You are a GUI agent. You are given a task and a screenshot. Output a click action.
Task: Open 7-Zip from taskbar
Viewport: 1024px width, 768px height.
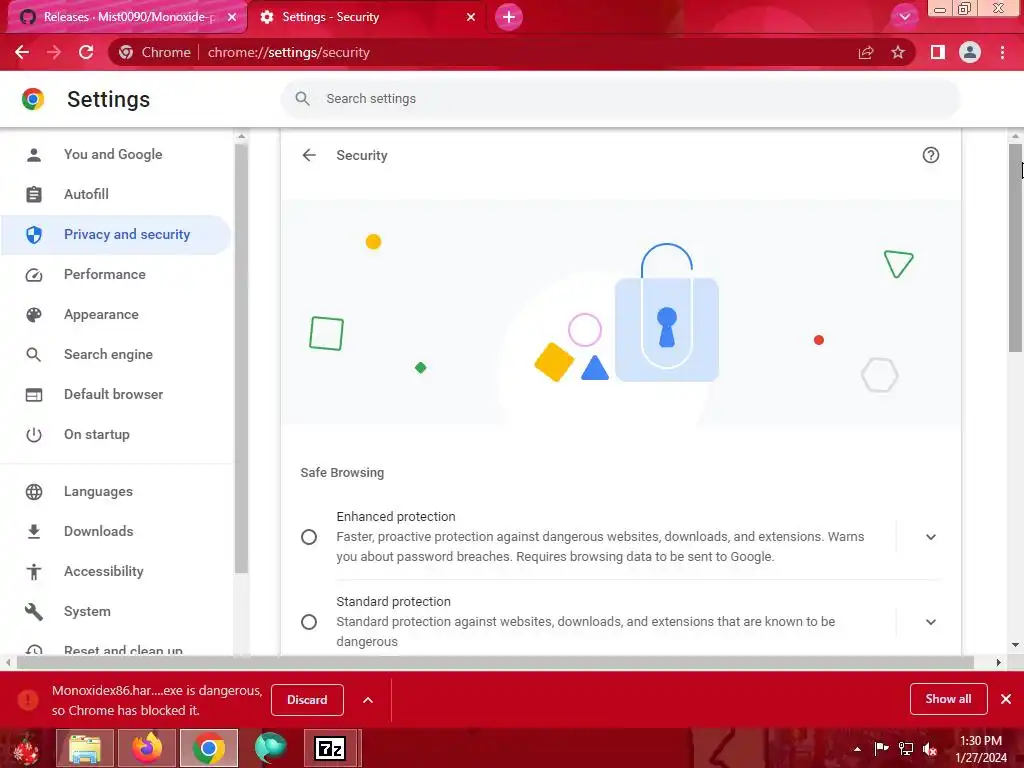click(x=330, y=748)
